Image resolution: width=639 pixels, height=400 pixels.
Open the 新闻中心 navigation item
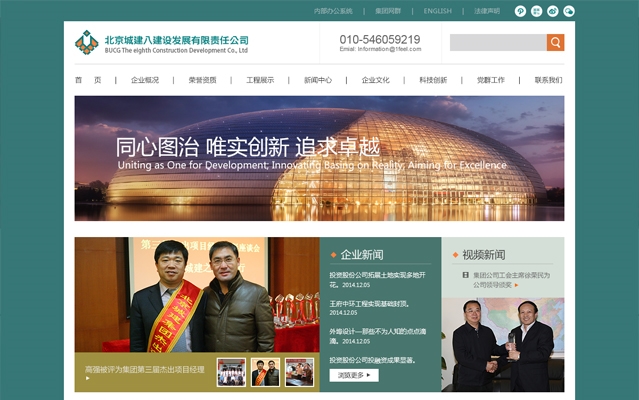coord(318,80)
